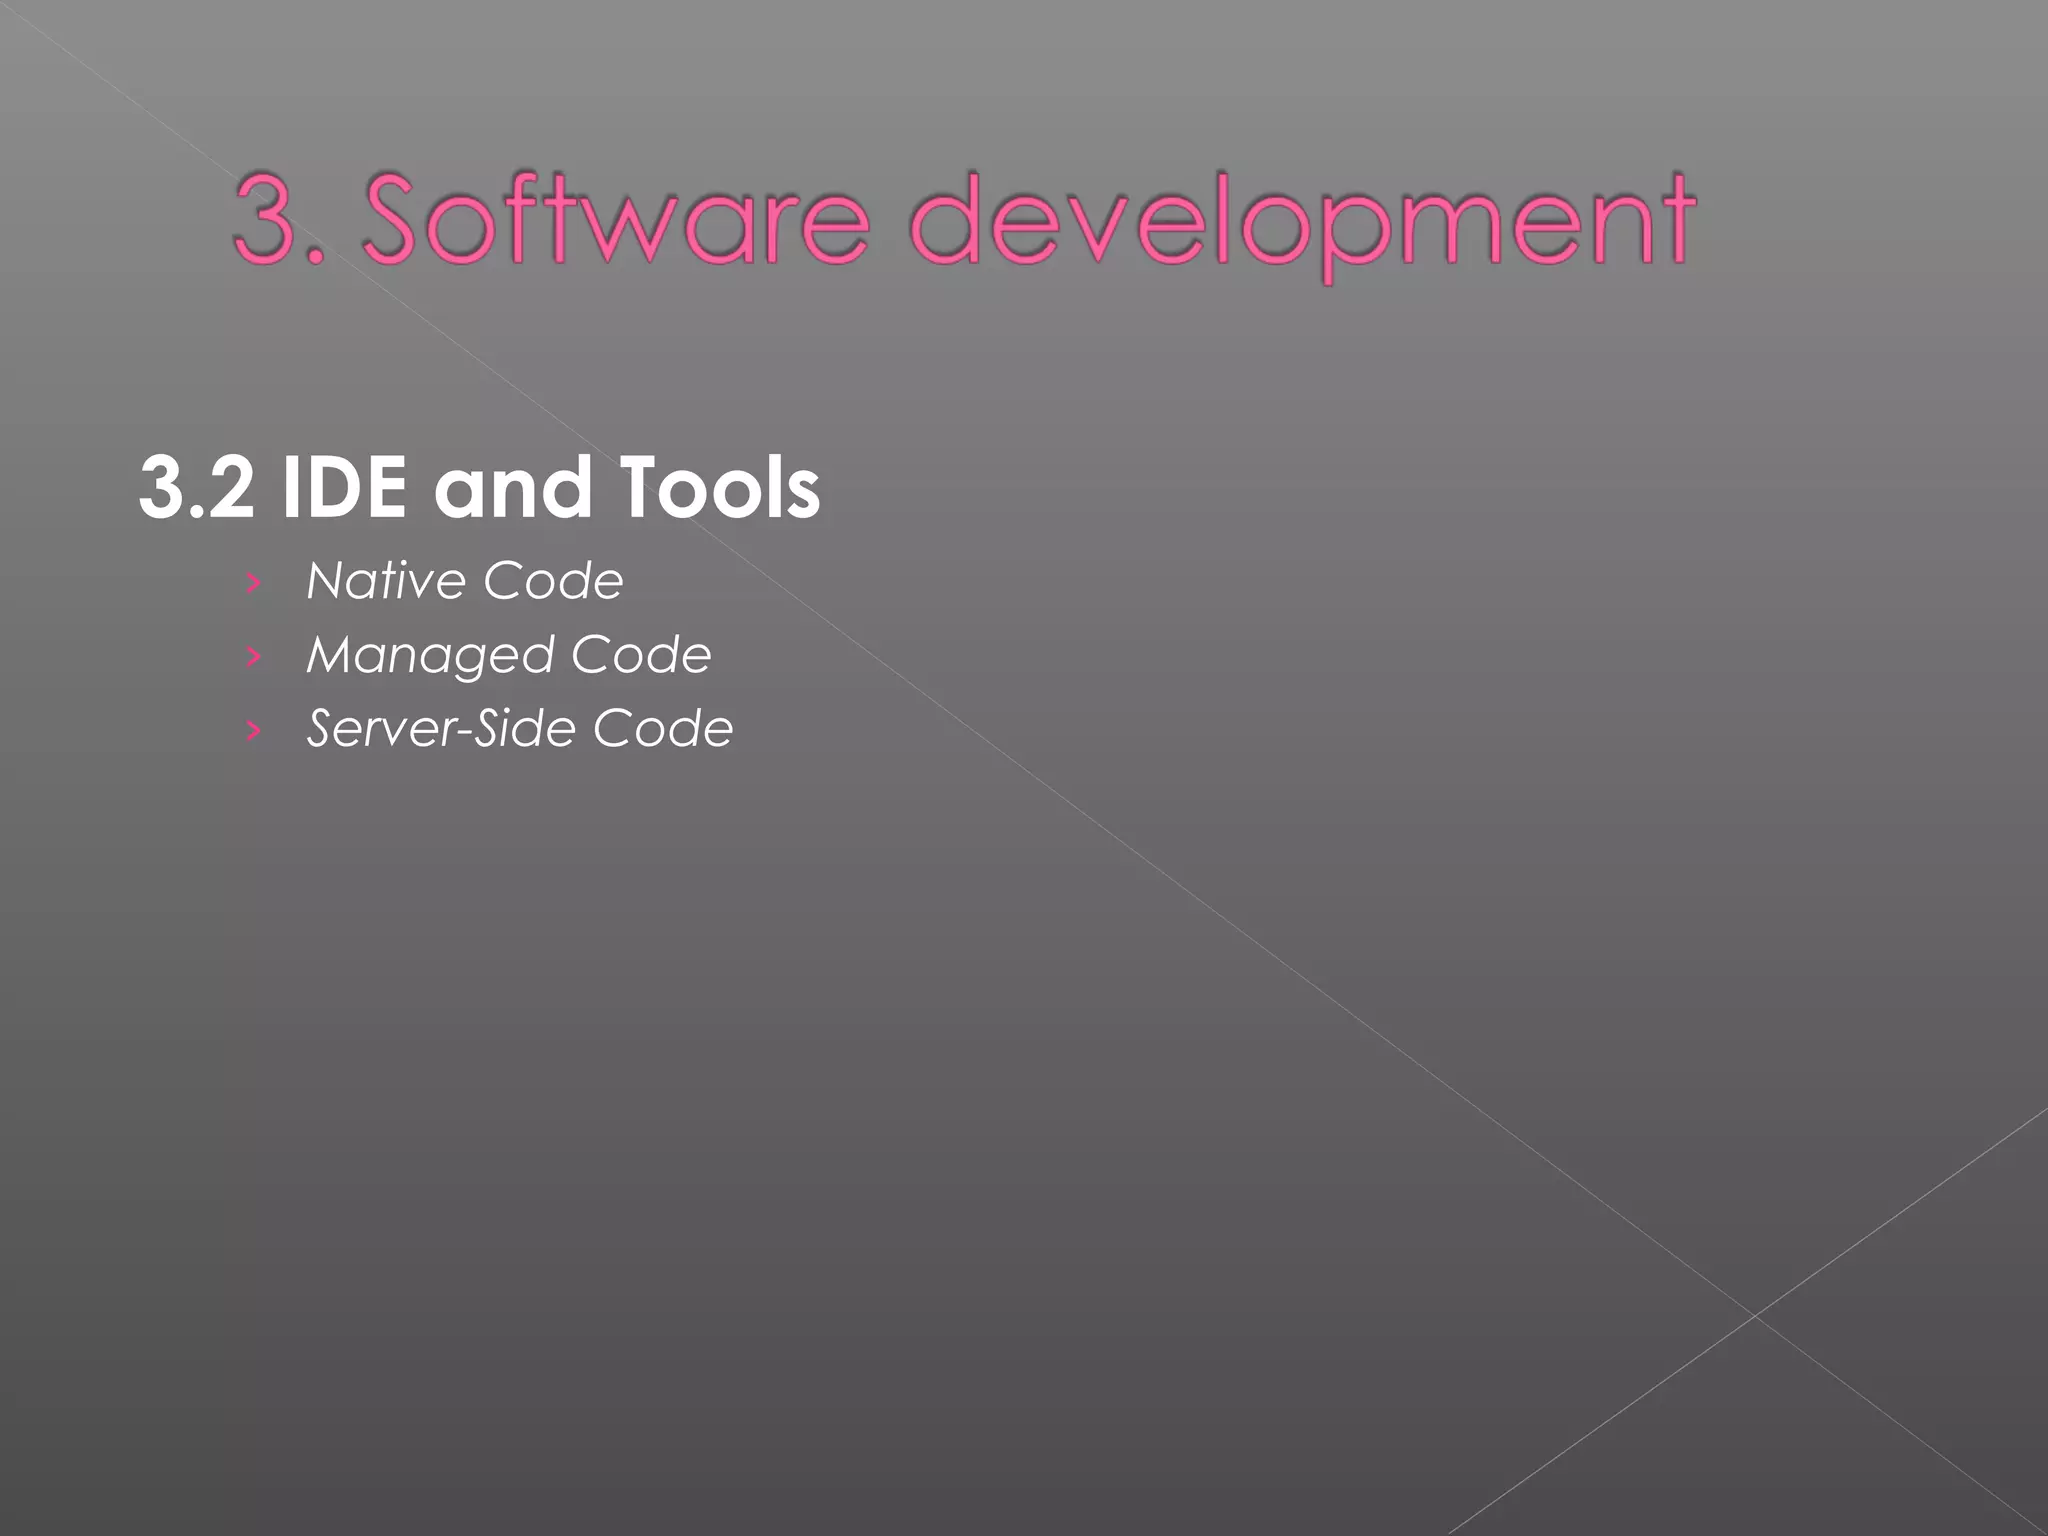2048x1536 pixels.
Task: Click the pink arrow bullet before Managed Code
Action: pos(254,657)
